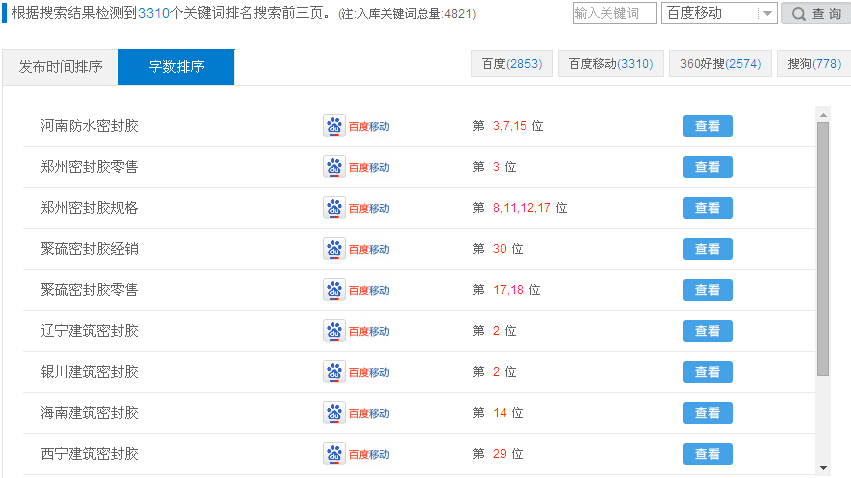
Task: Click Baidu paw icon in 聚硫密封胶经销 row
Action: pyautogui.click(x=334, y=249)
